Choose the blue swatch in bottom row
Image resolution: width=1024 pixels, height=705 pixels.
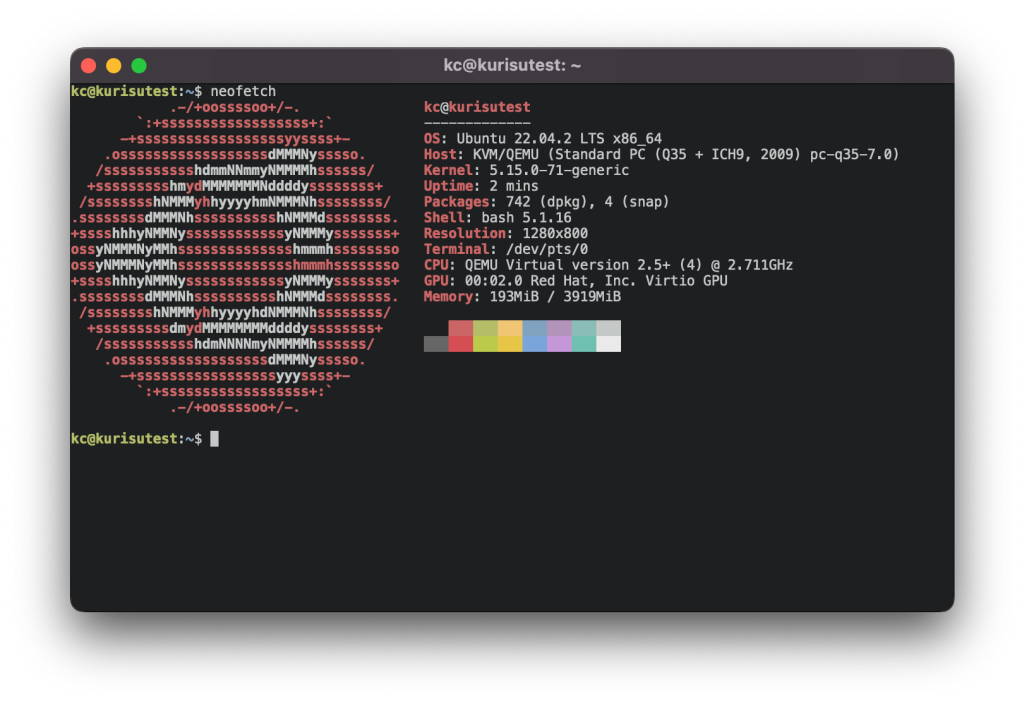click(534, 344)
